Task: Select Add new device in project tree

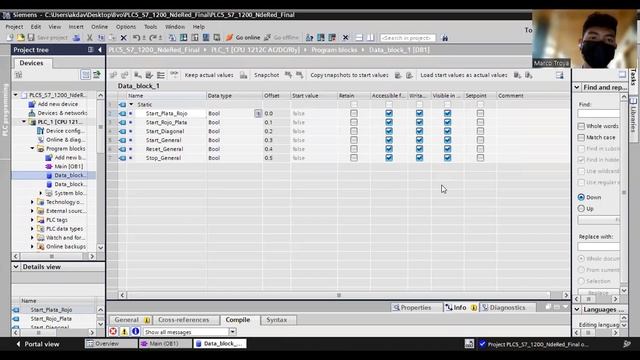Action: click(58, 104)
